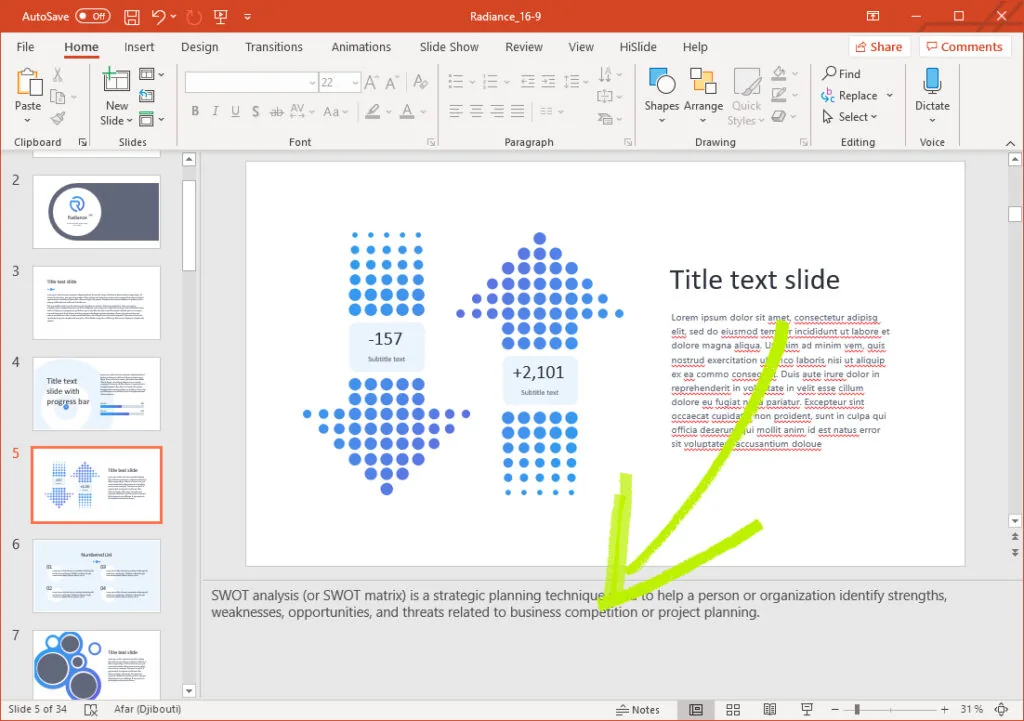The image size is (1024, 721).
Task: Open the Select dropdown
Action: (x=850, y=117)
